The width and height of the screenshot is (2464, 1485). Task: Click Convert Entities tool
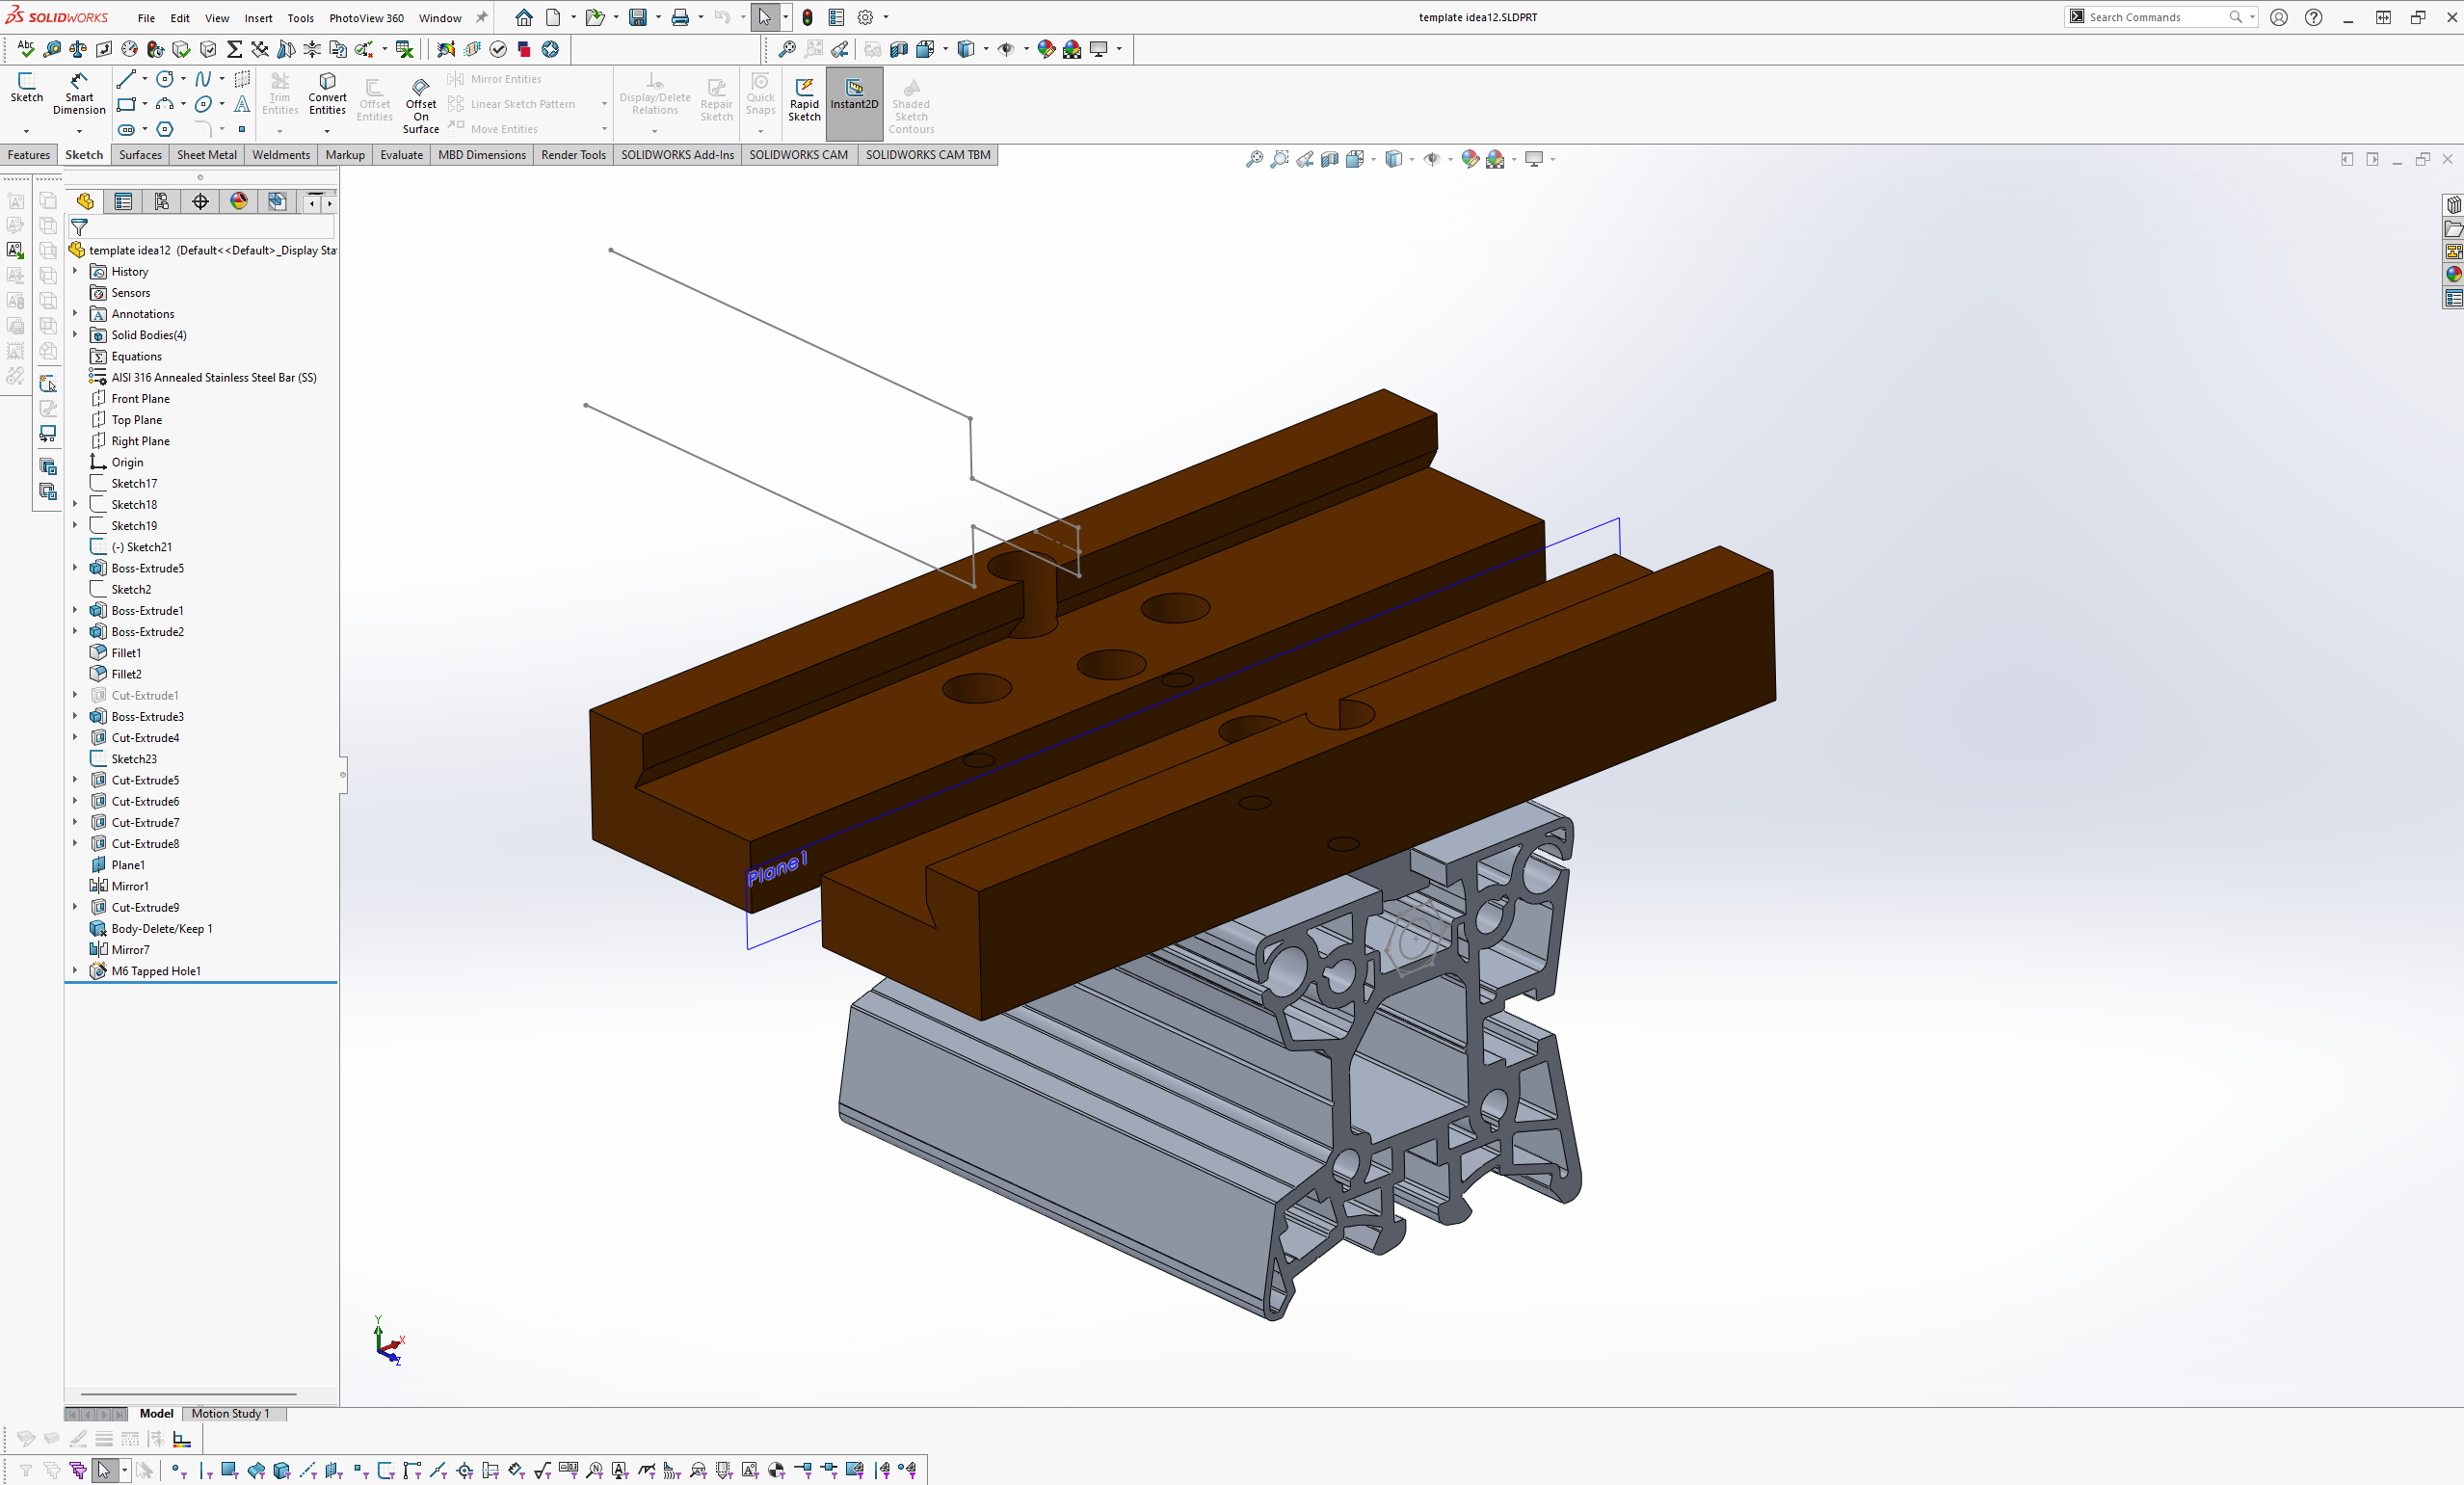click(x=327, y=94)
